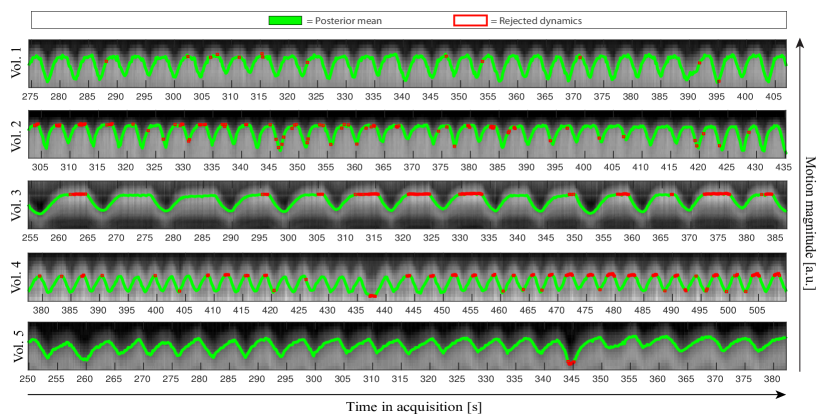
Task: Click the "370" tick label under Vol. 2
Action: [412, 167]
